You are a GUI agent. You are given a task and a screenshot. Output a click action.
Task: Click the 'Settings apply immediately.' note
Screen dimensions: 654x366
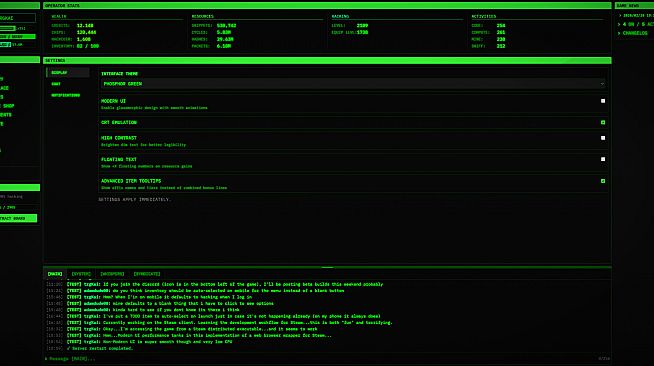[135, 200]
